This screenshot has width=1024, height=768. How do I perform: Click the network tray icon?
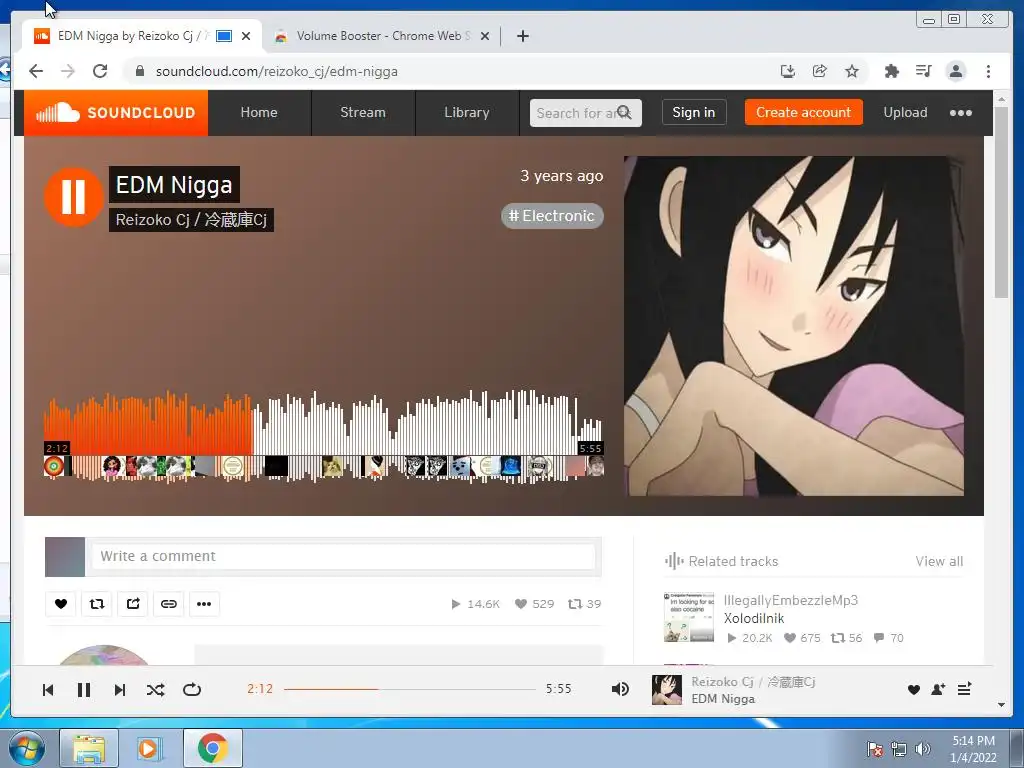click(899, 749)
